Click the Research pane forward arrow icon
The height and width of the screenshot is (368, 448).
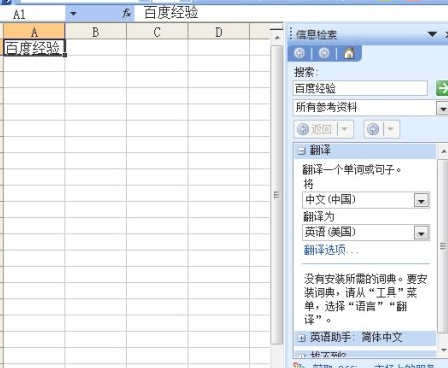tap(324, 53)
